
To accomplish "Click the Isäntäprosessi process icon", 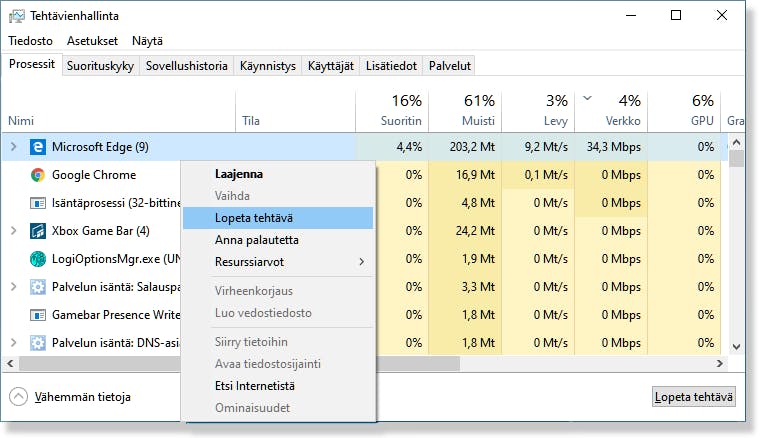I will pyautogui.click(x=38, y=203).
